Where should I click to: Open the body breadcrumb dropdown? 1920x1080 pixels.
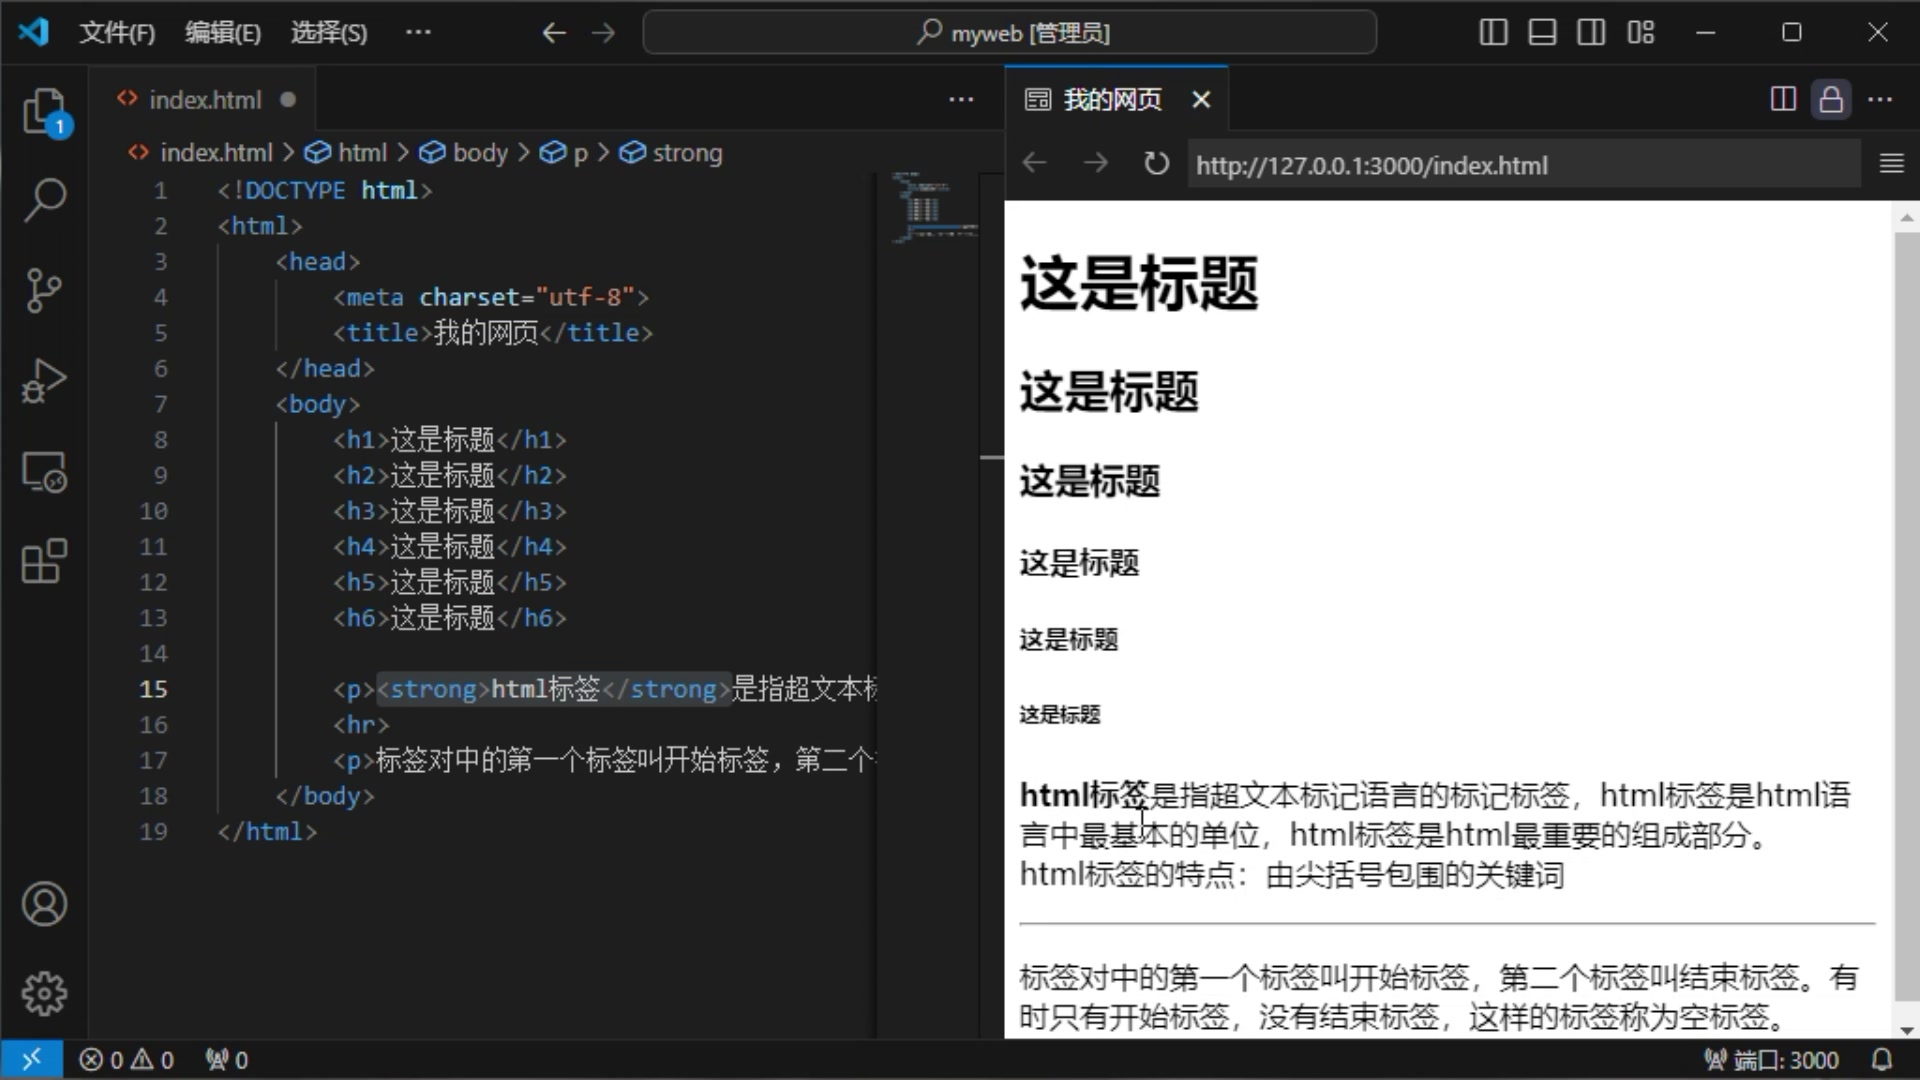478,152
